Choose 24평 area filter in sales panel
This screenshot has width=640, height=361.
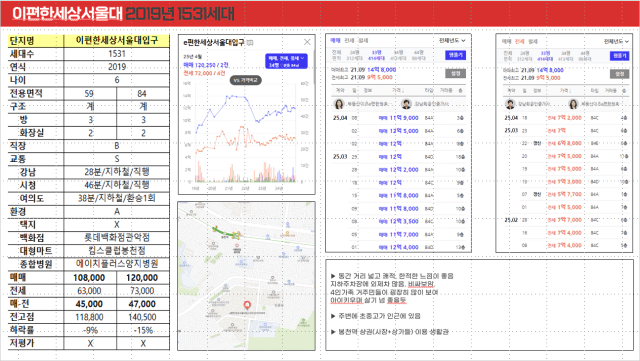[x=354, y=55]
